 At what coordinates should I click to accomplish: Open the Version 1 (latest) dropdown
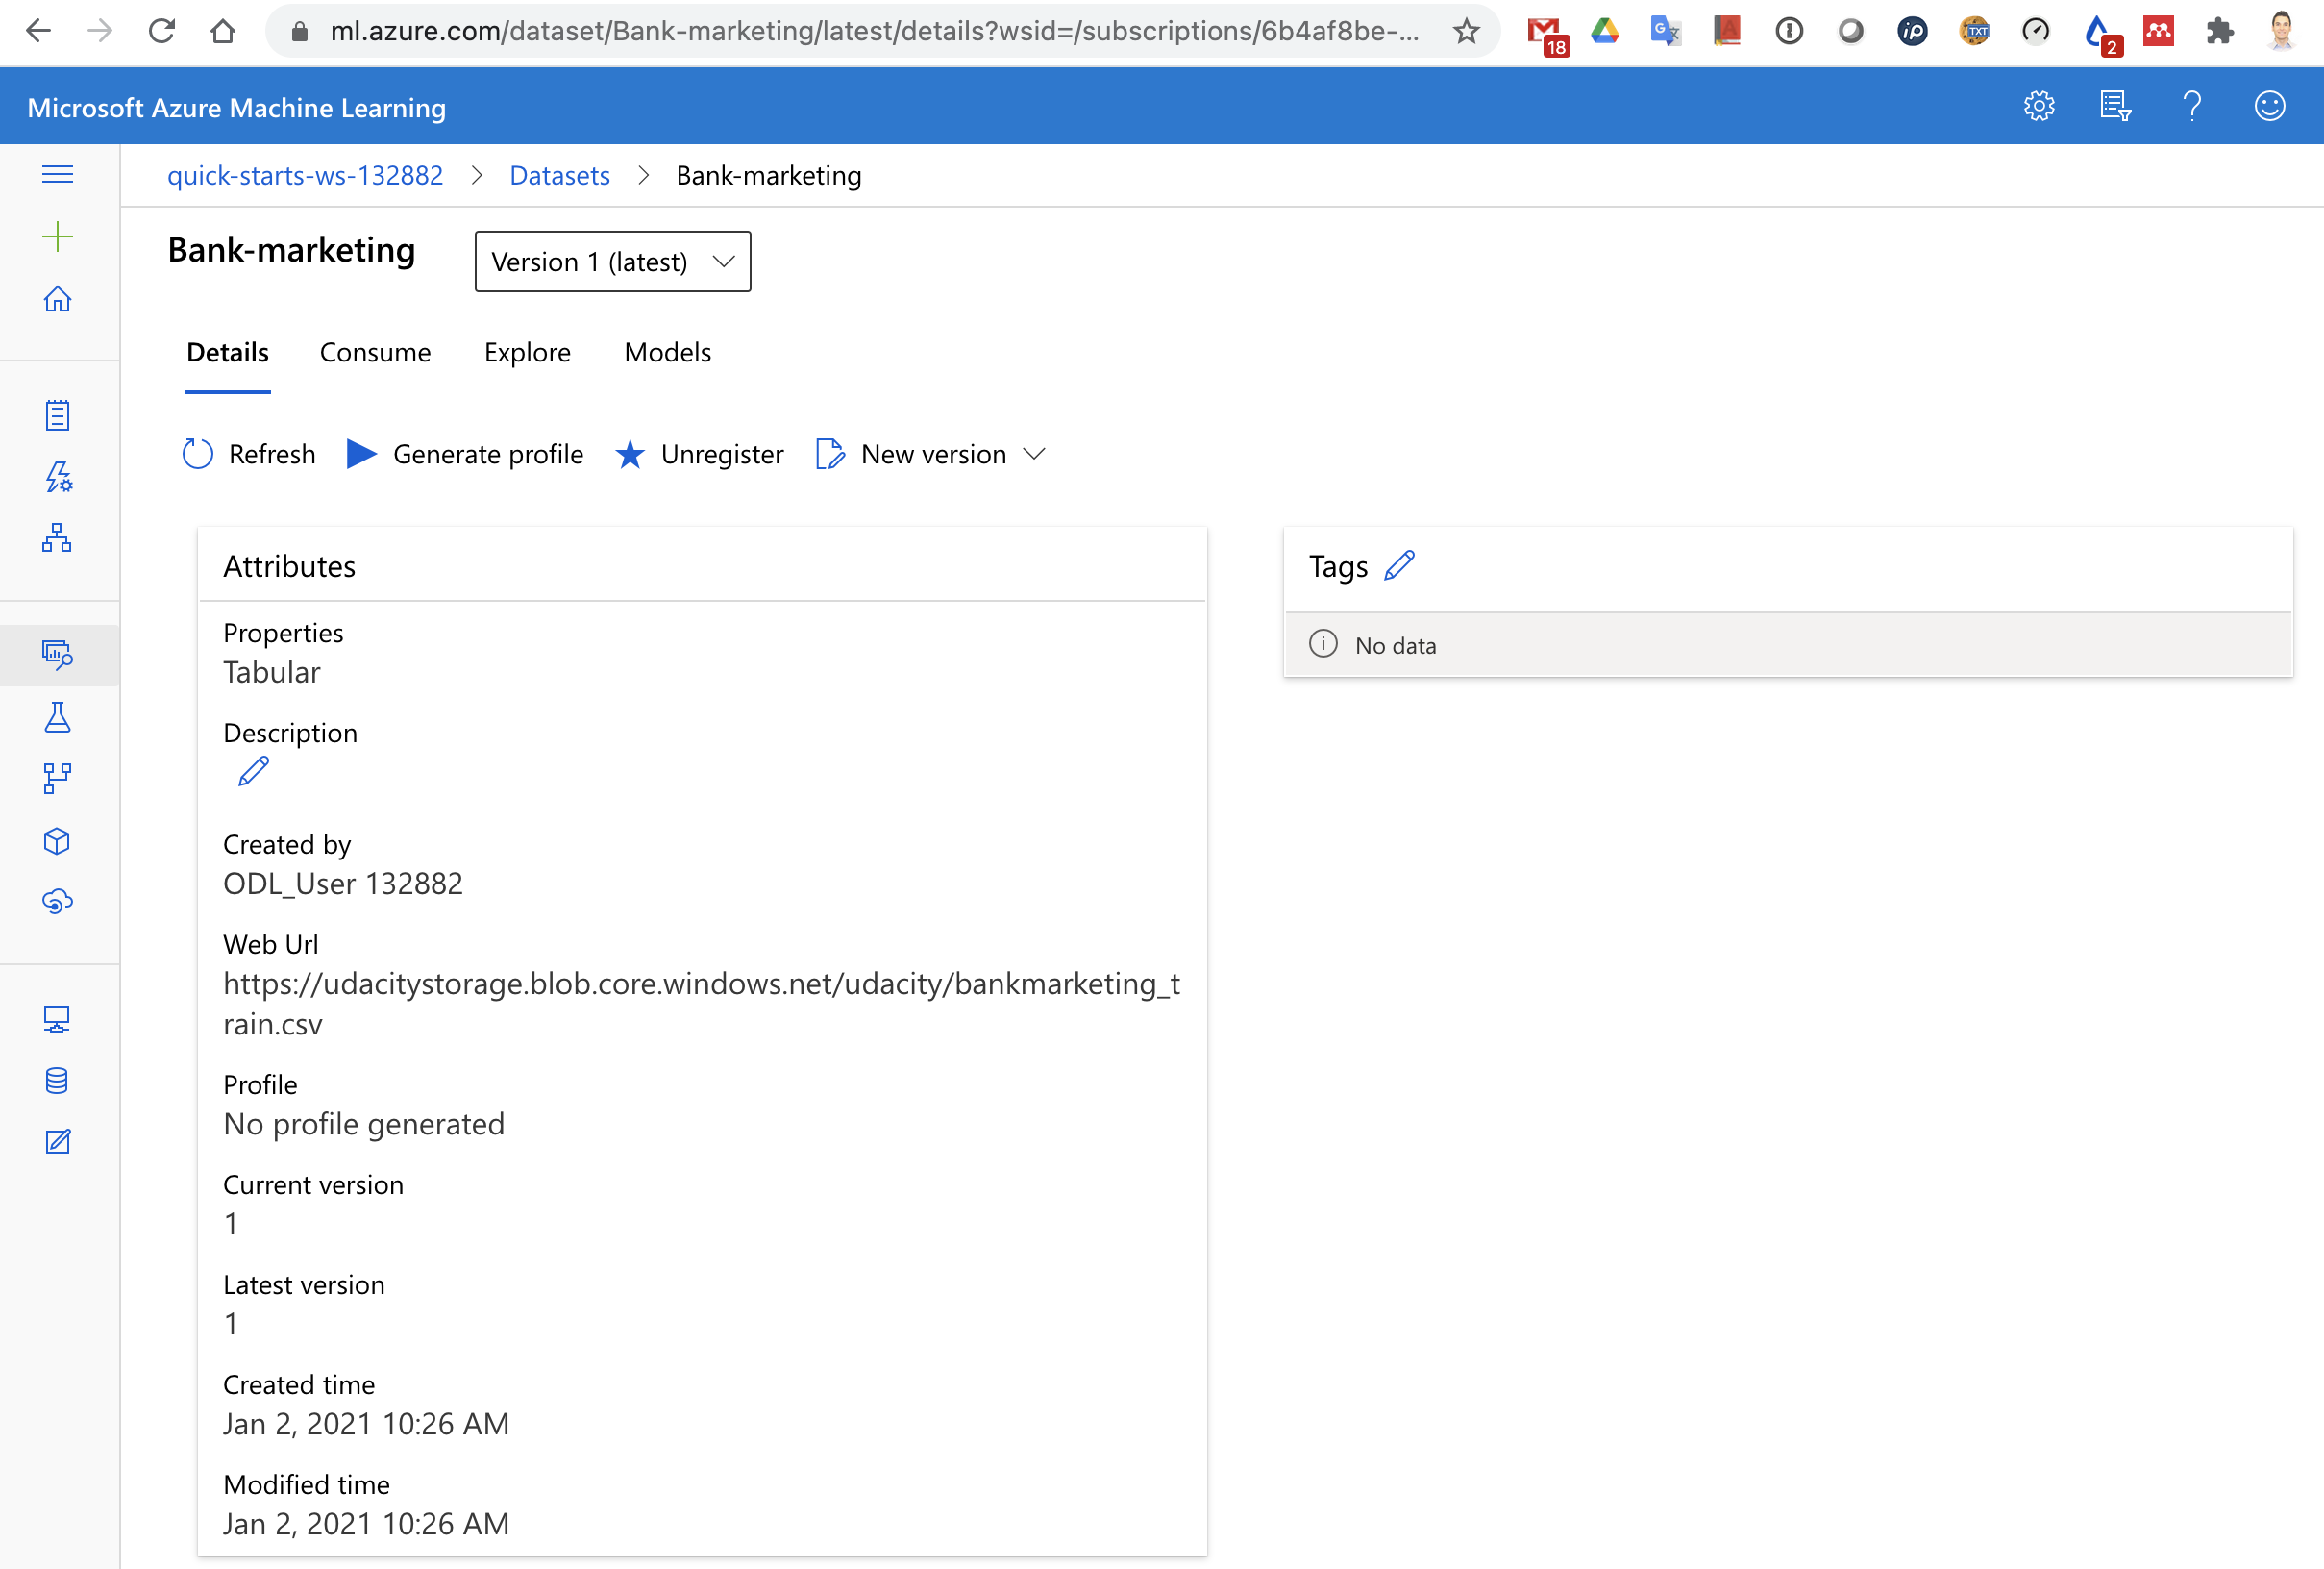tap(612, 262)
